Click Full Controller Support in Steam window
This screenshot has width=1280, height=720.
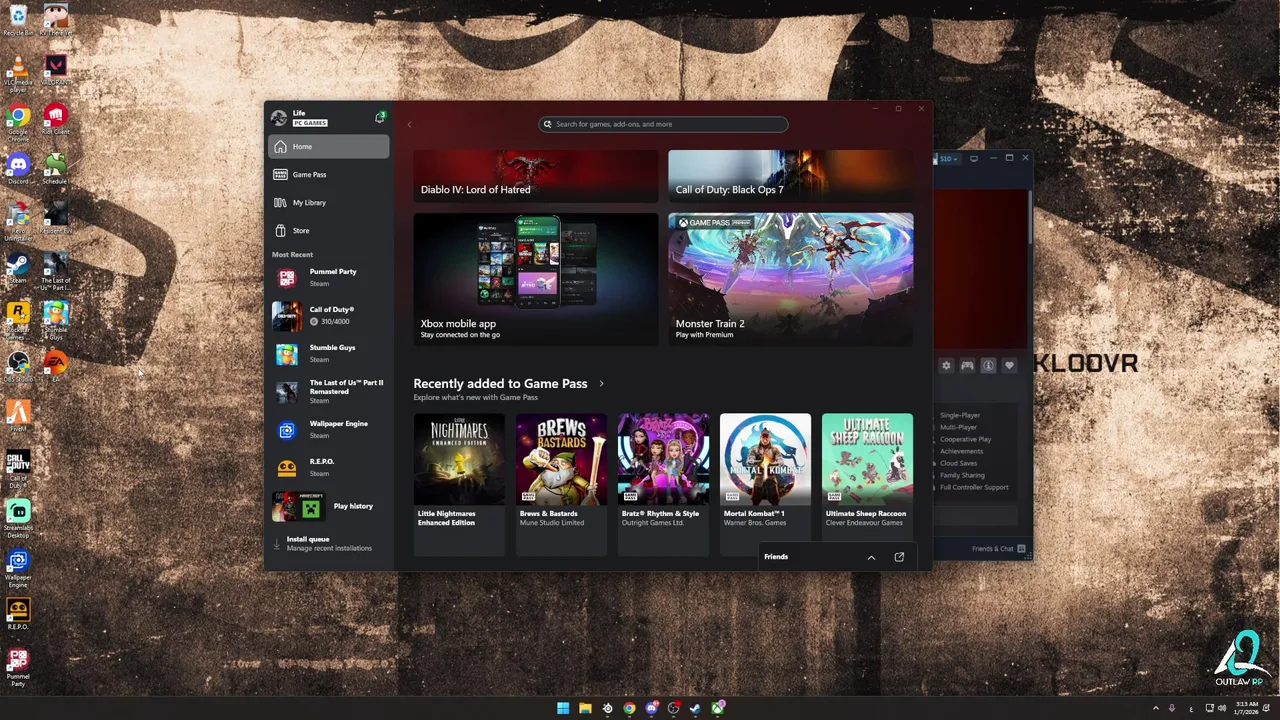pos(973,488)
